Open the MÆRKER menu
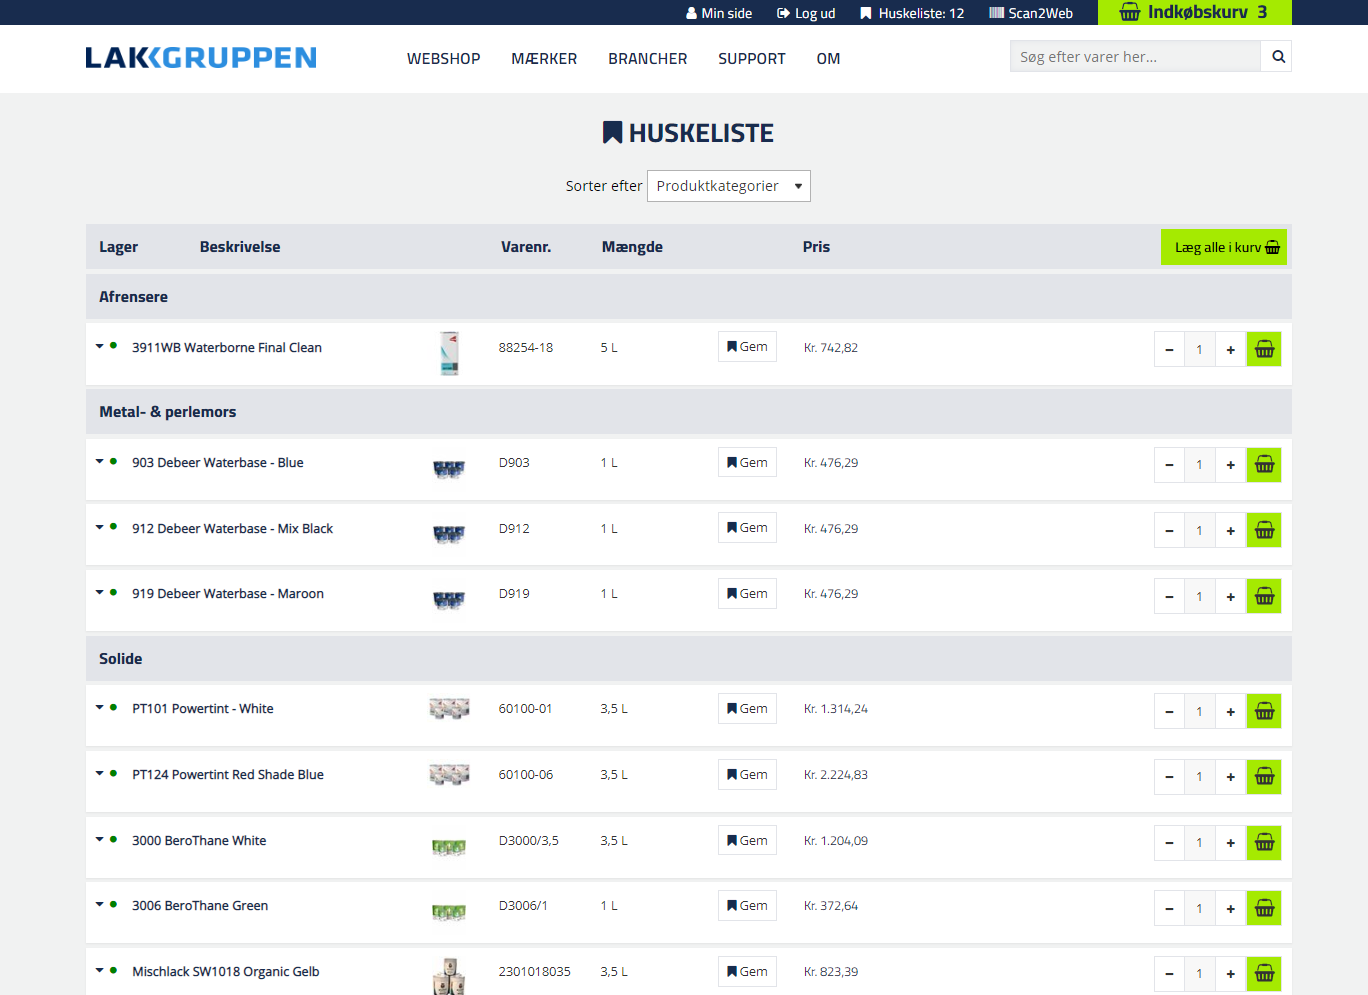 [544, 59]
